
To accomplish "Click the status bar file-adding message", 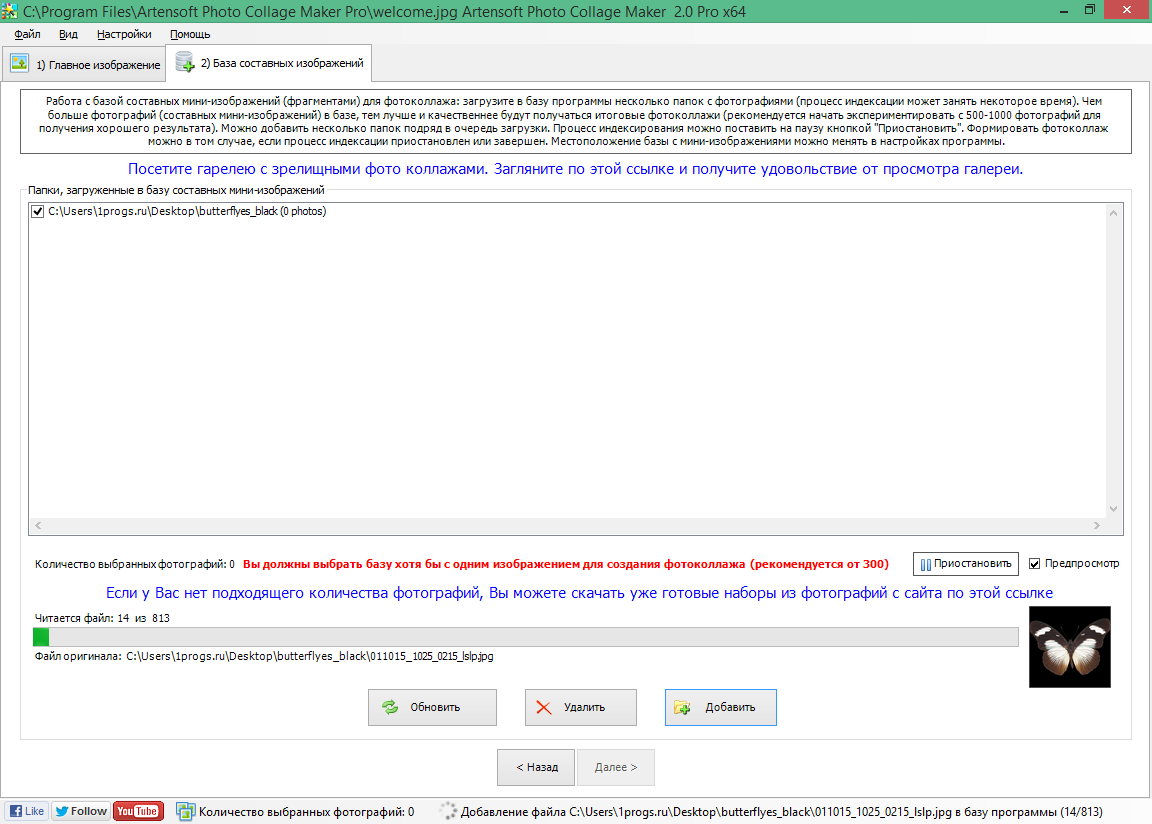I will 782,812.
